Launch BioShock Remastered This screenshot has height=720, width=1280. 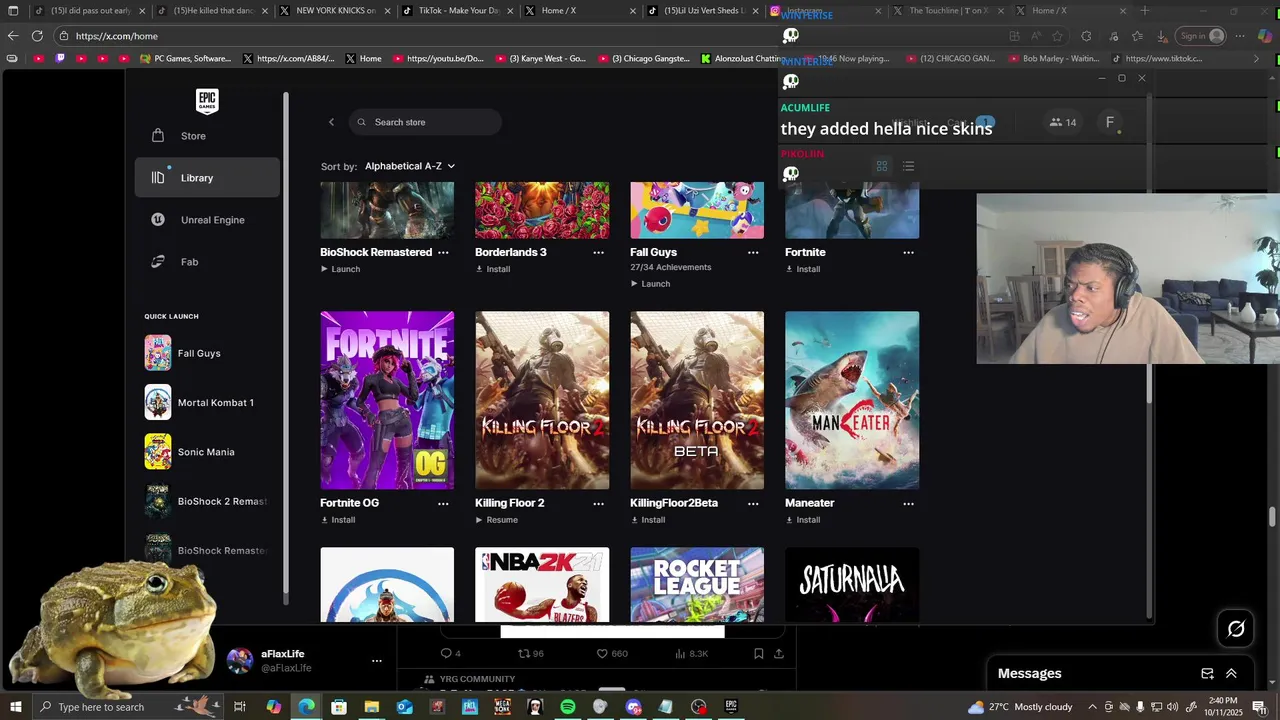tap(340, 269)
